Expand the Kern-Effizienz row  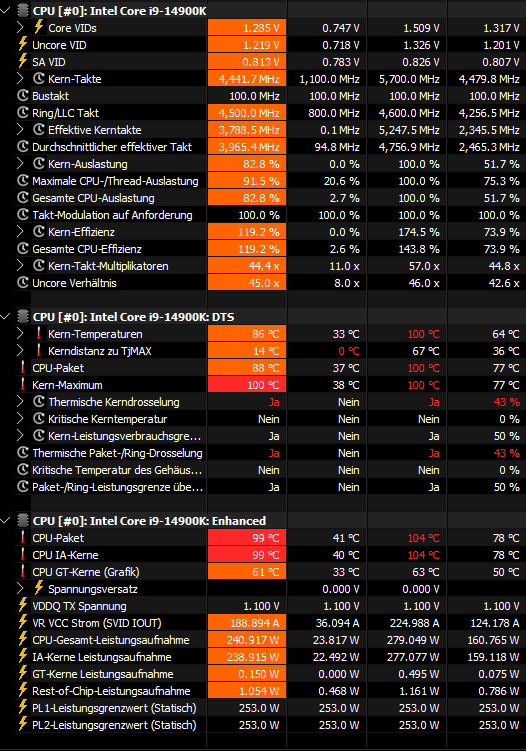tap(20, 232)
